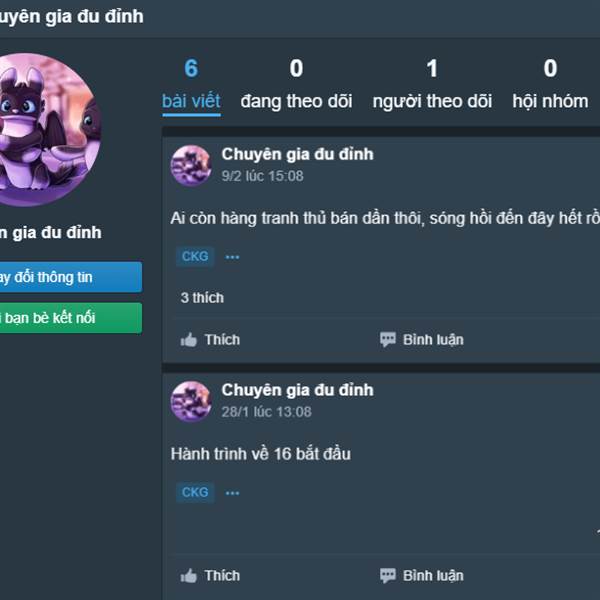Expand more tags beside CKG on second post
The width and height of the screenshot is (600, 600).
[232, 493]
